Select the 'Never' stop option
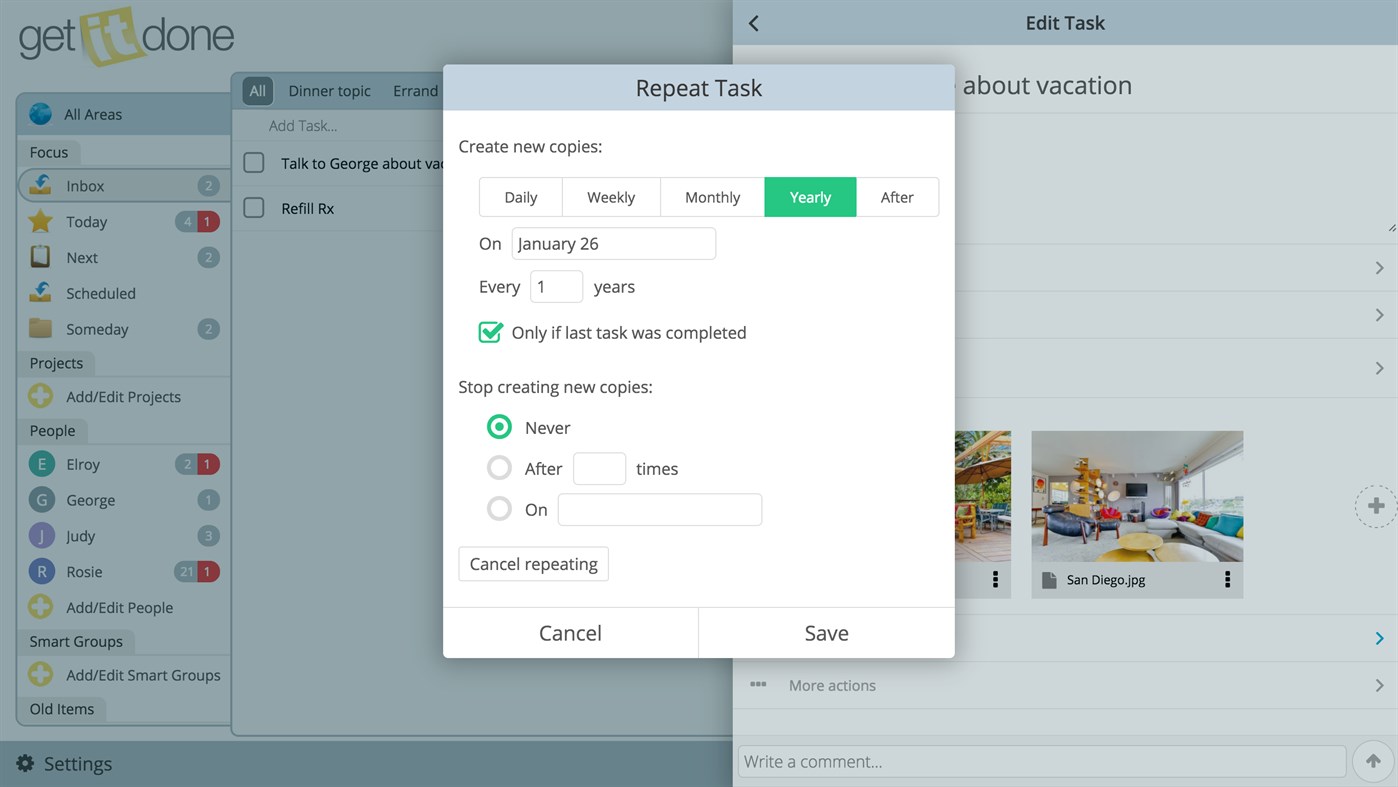The height and width of the screenshot is (787, 1398). 499,426
